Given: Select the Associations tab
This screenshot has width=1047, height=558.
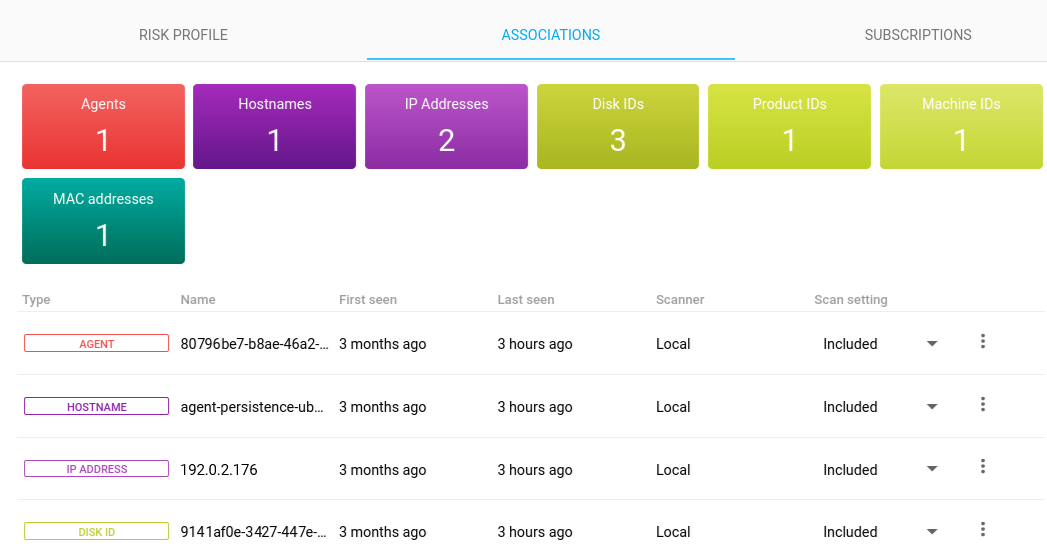Looking at the screenshot, I should tap(551, 35).
